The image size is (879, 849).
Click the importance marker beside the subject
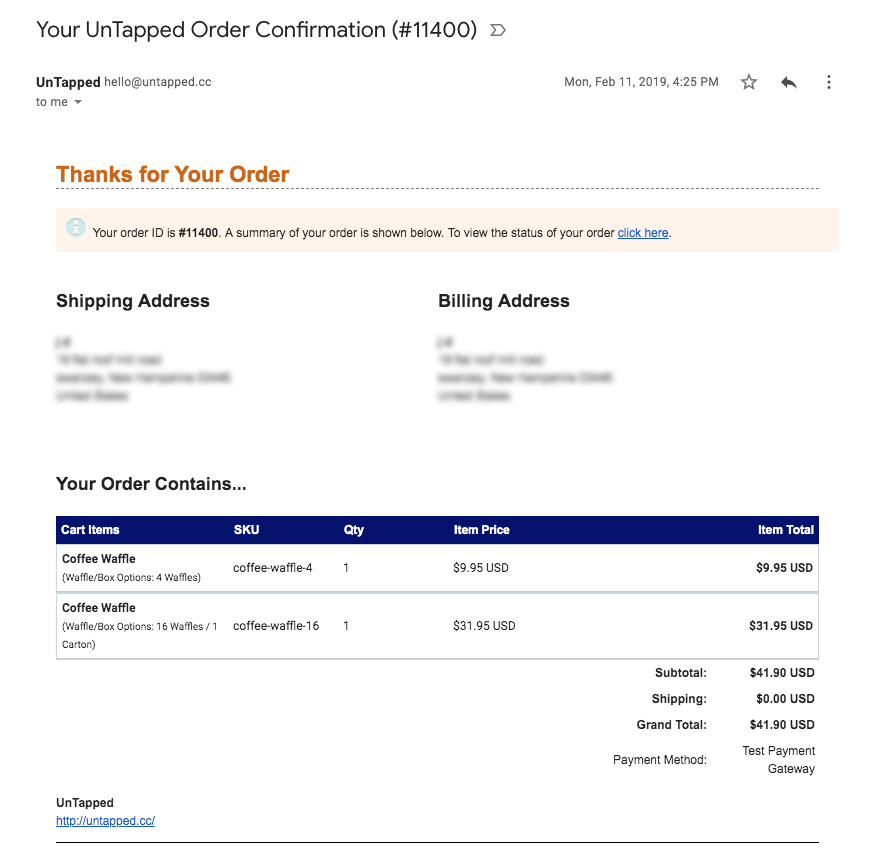[498, 30]
